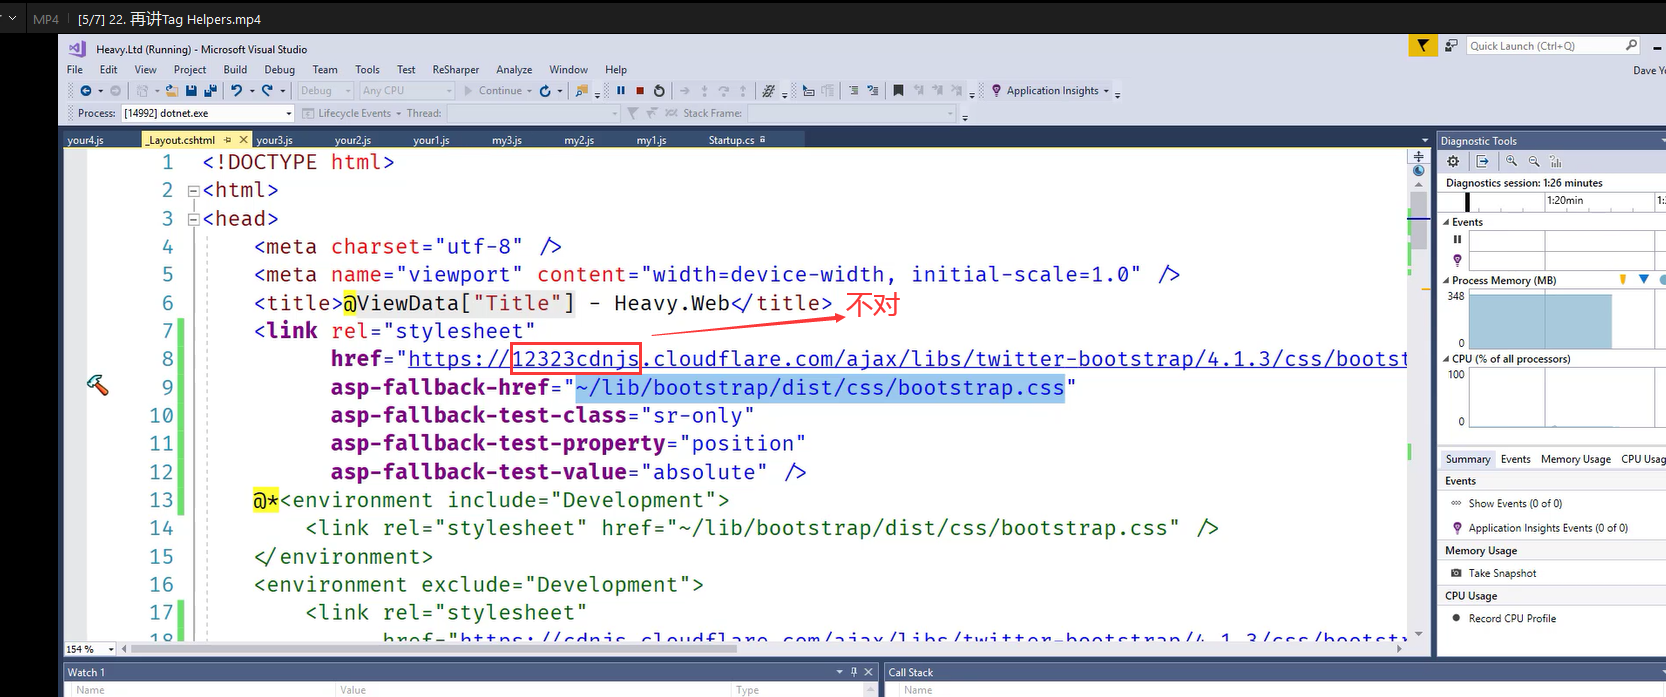
Task: Close the _Layout.cshtml tab
Action: tap(244, 140)
